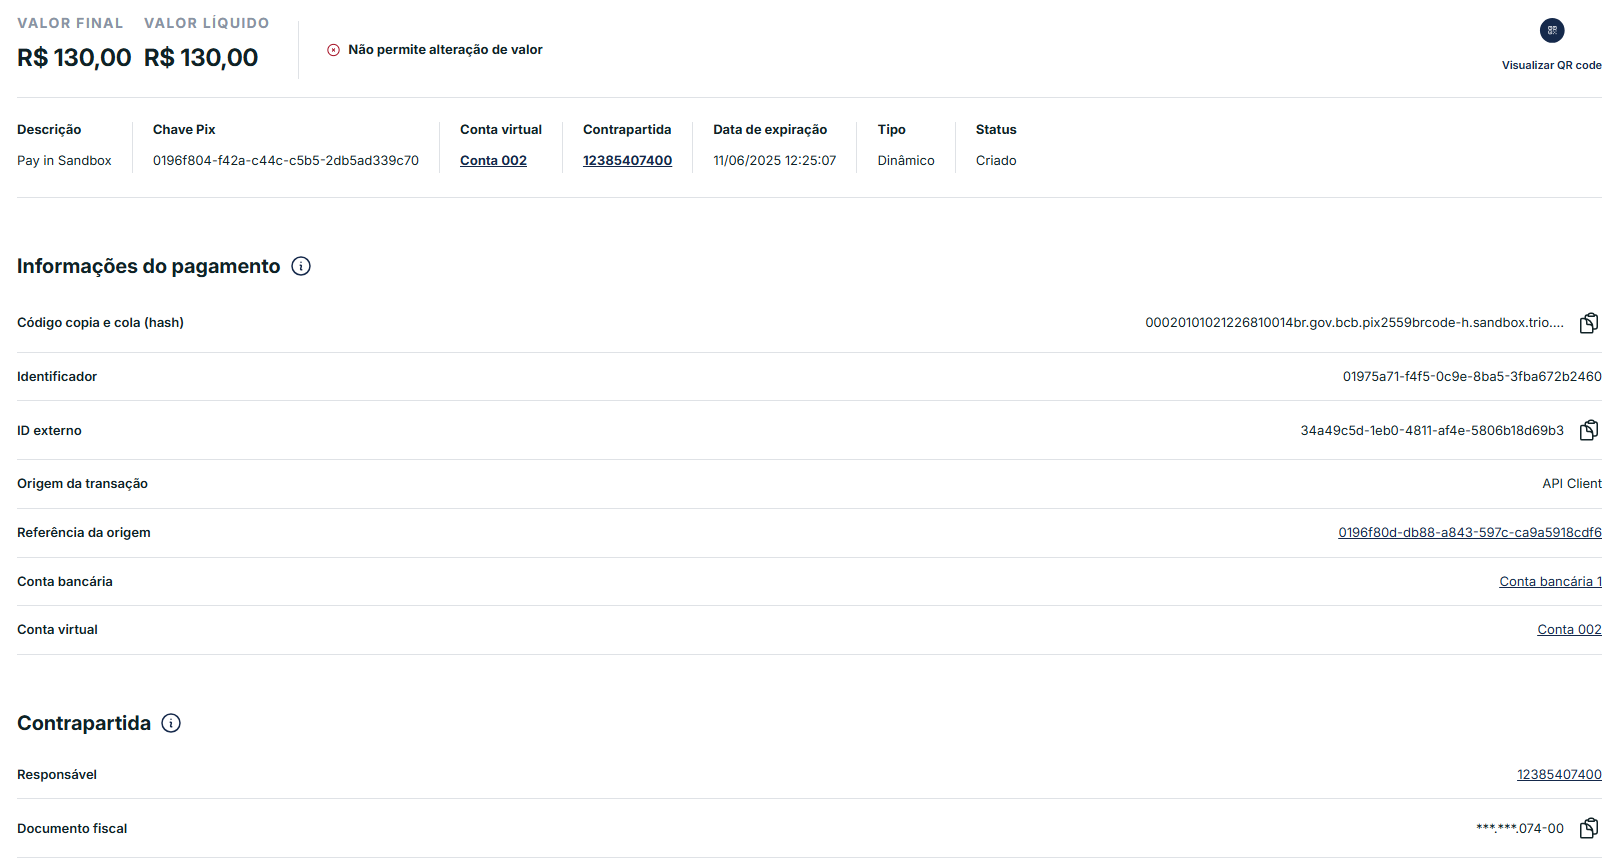Click the Identificador value text

coord(1471,377)
